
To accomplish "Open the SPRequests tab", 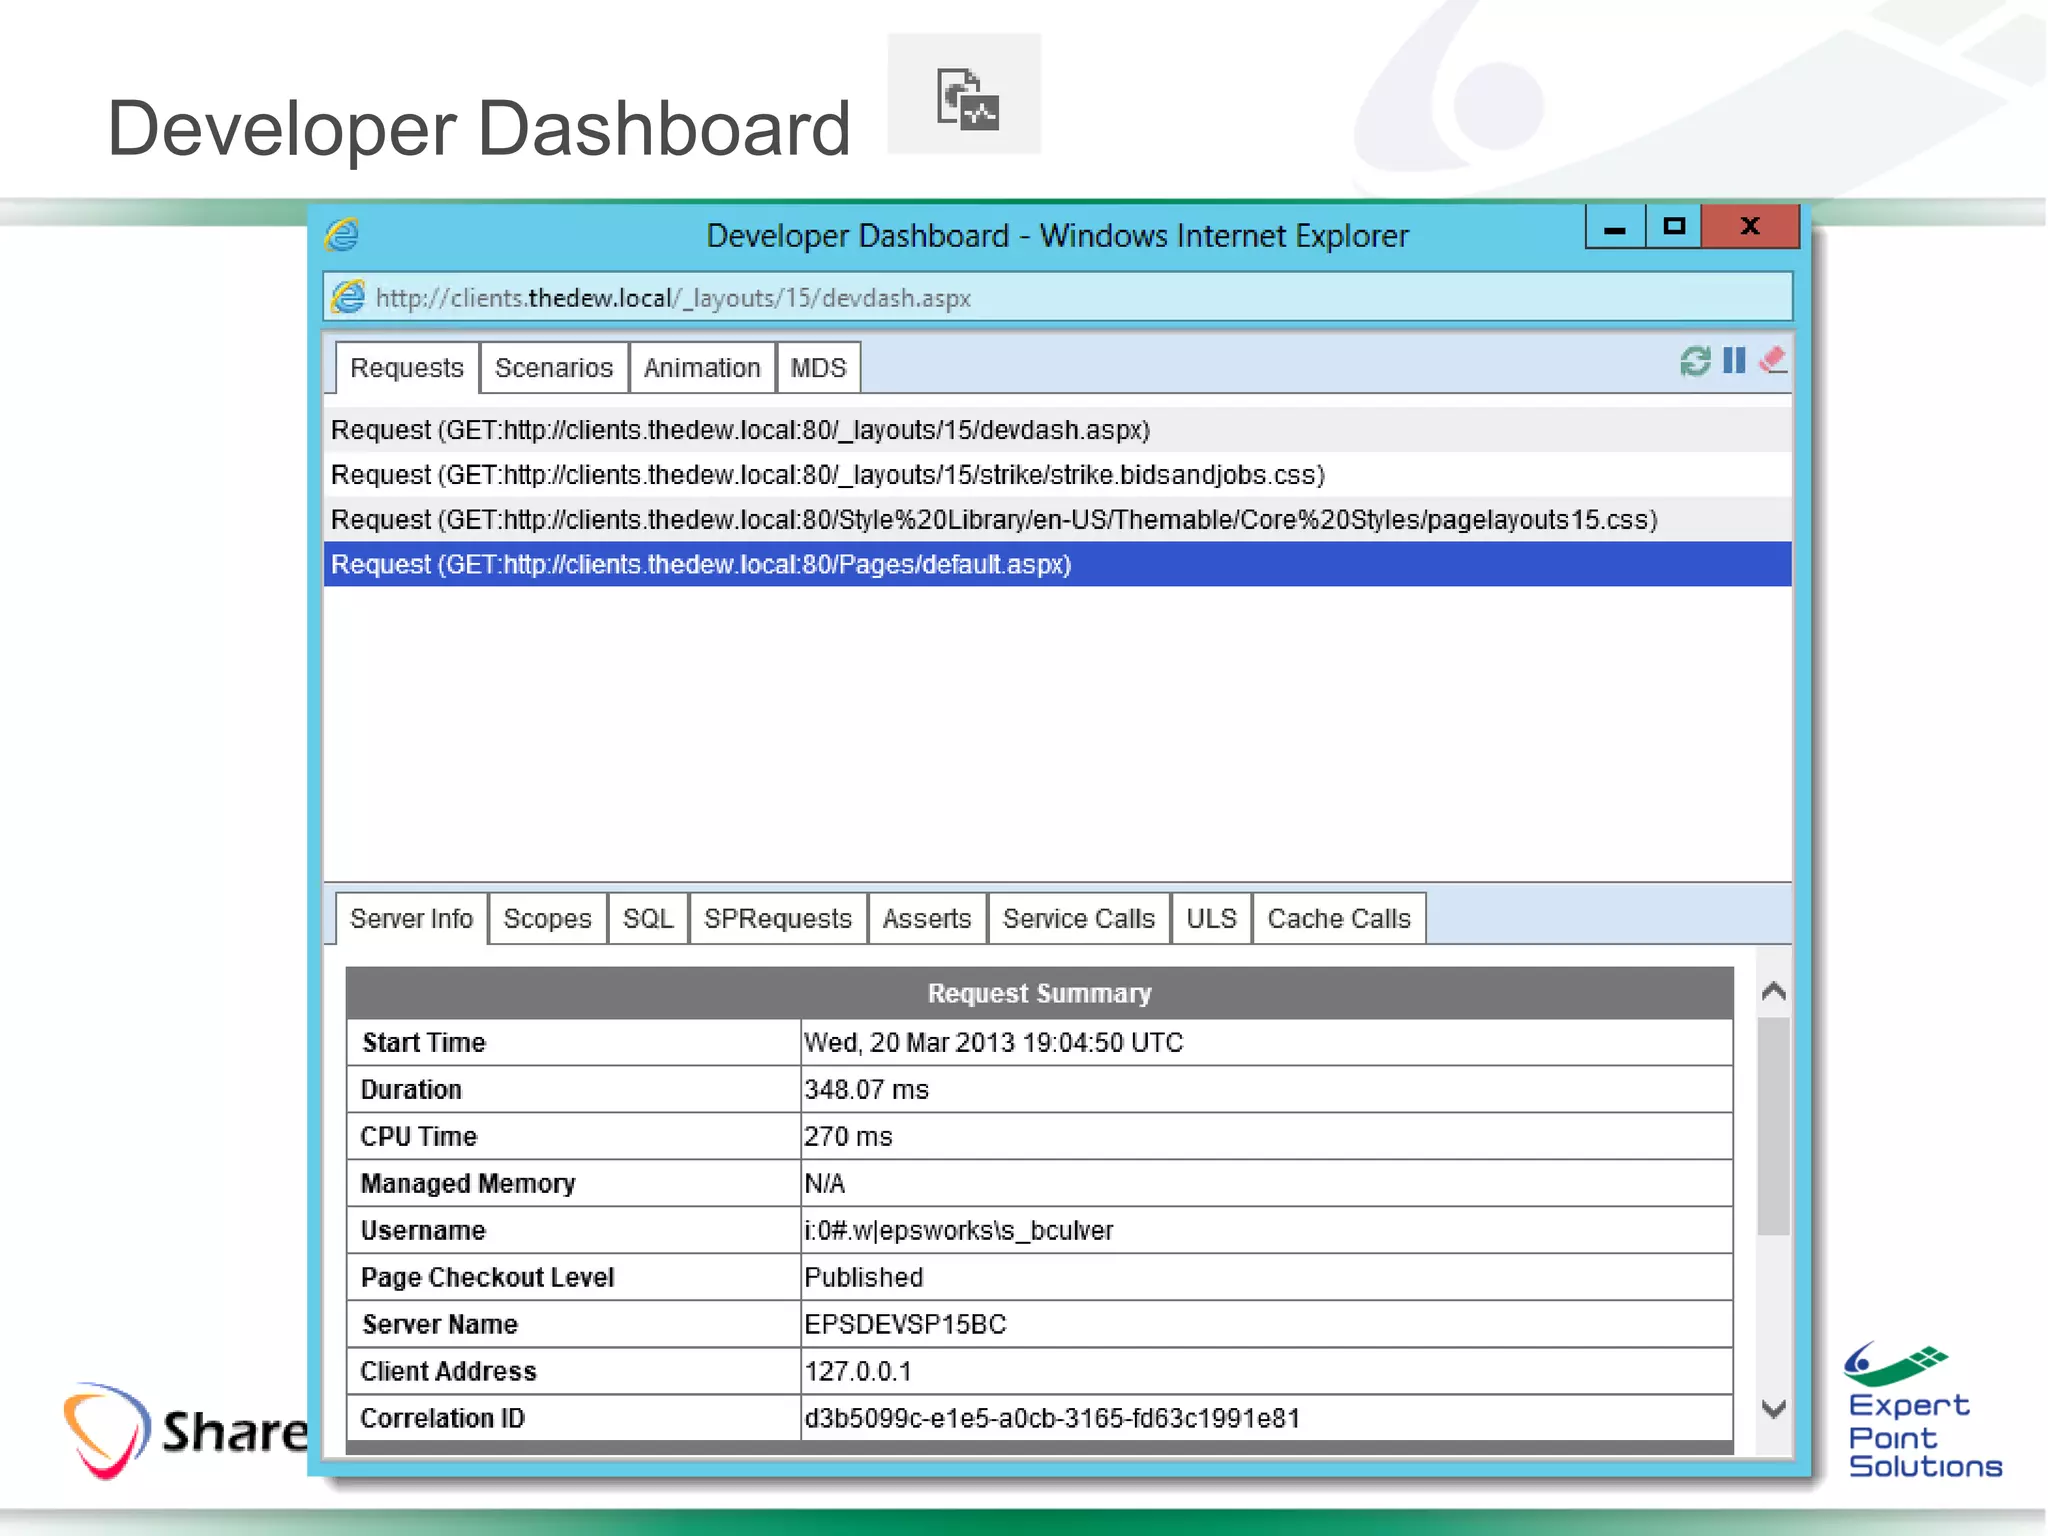I will [x=778, y=919].
